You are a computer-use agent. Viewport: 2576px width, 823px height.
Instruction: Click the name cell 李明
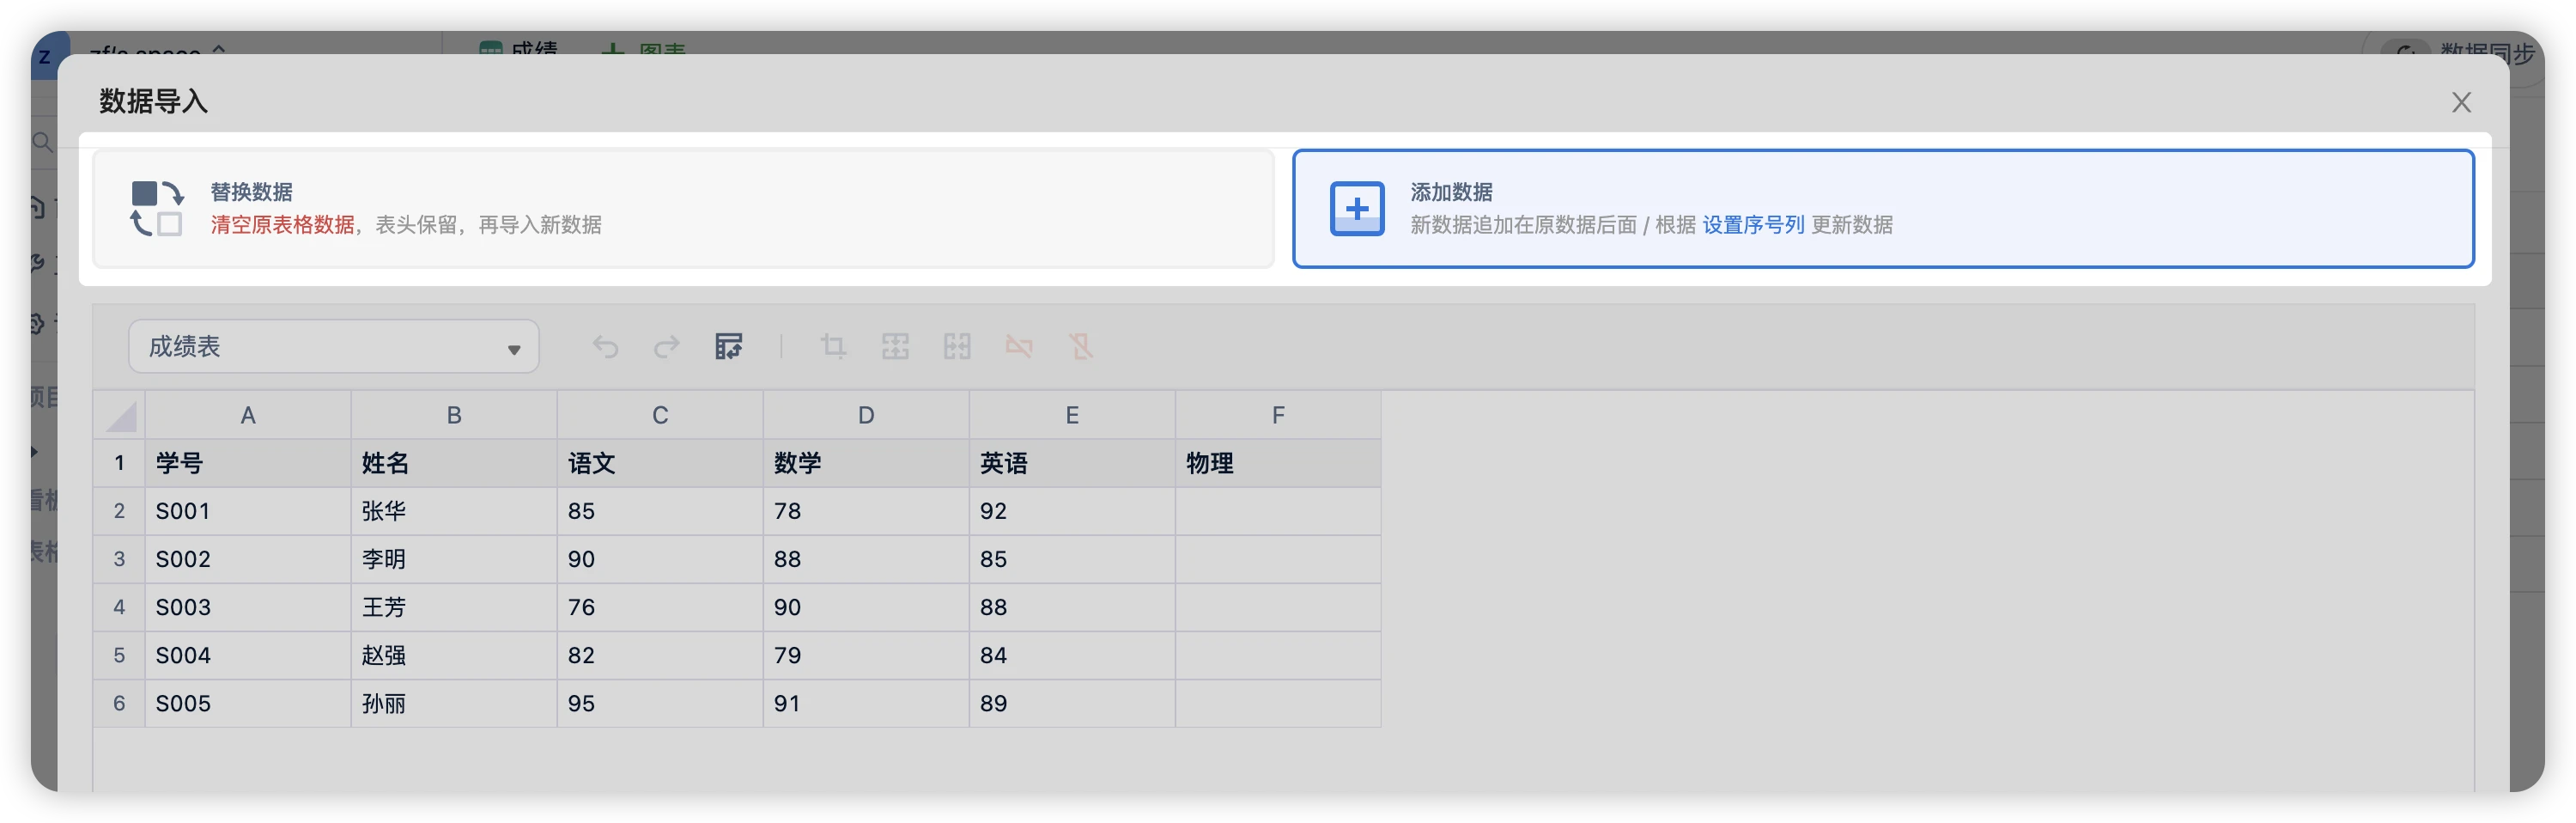(454, 559)
